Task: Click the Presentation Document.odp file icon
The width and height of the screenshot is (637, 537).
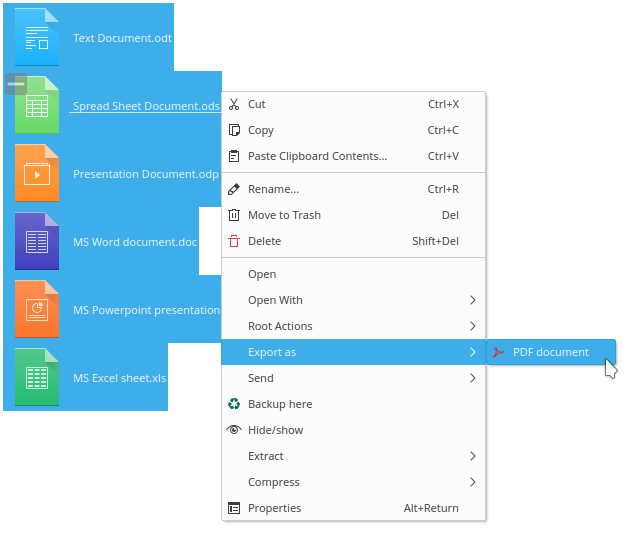Action: coord(37,173)
